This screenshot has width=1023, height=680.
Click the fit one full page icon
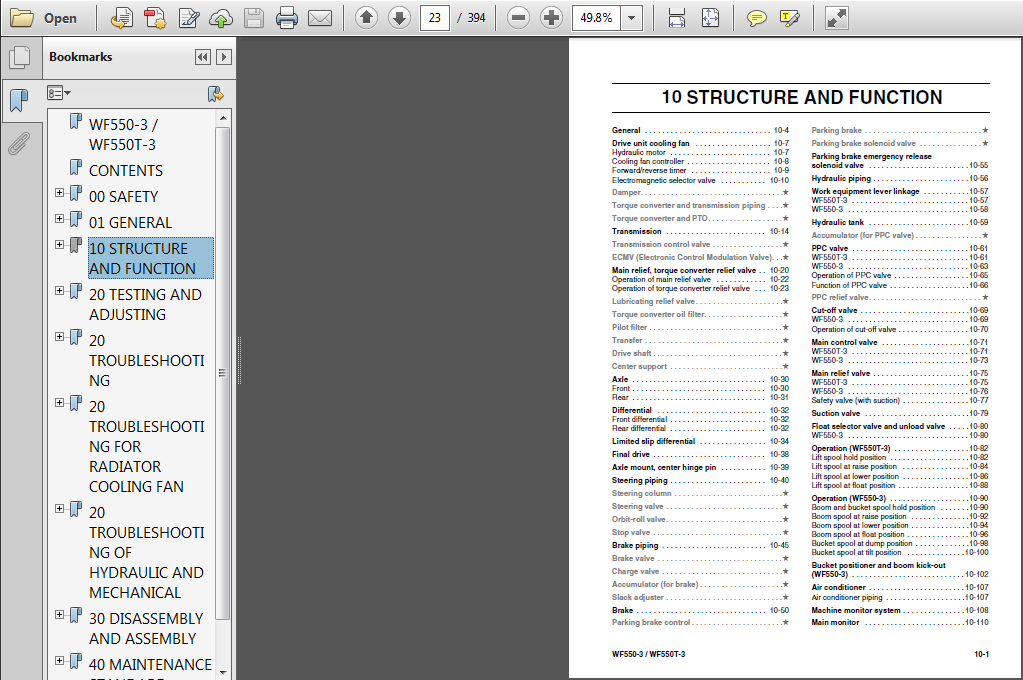[710, 18]
